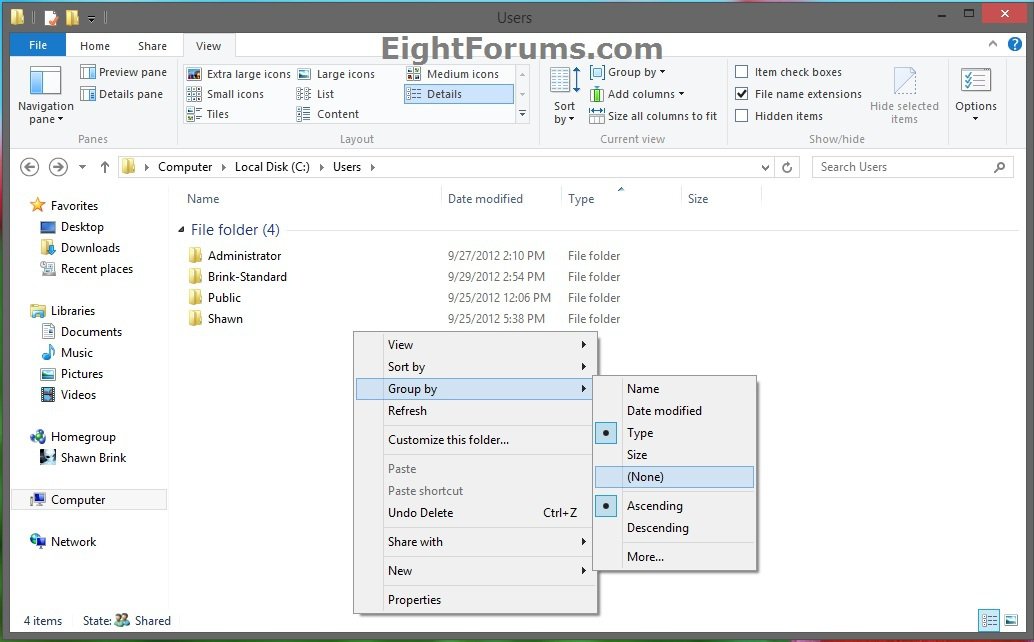The width and height of the screenshot is (1034, 642).
Task: Click Size all columns to fit
Action: (653, 116)
